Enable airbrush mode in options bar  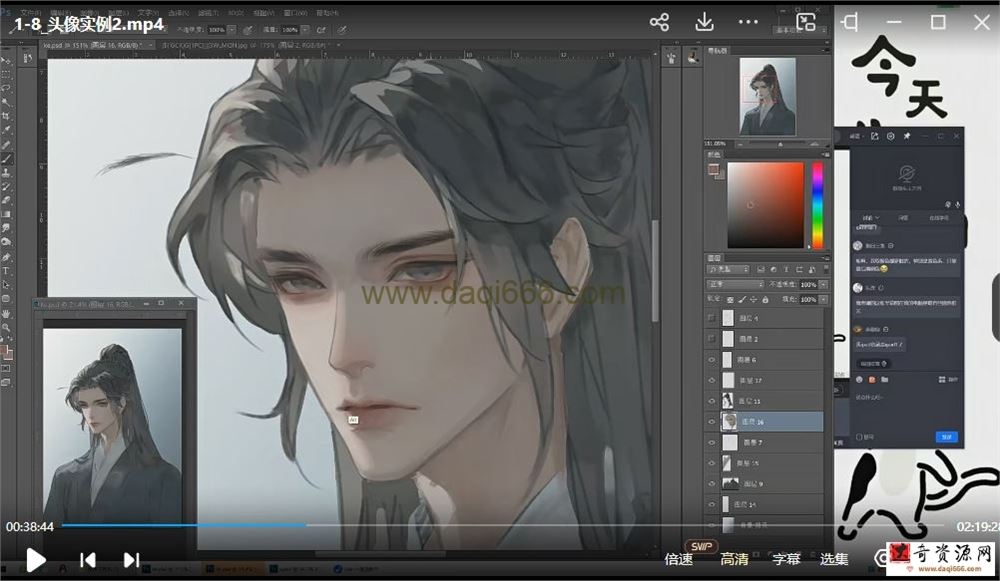point(321,29)
